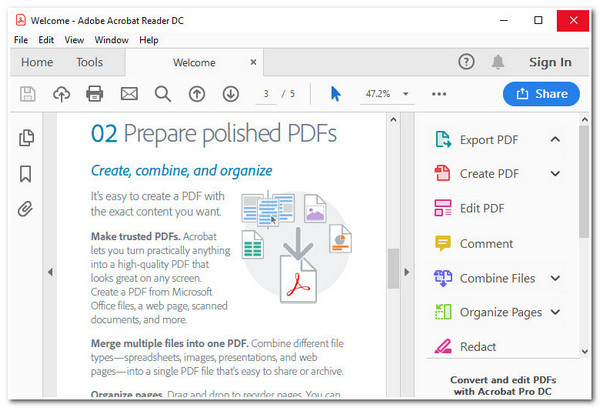Click the Redact tool label
Viewport: 600px width, 408px height.
tap(478, 346)
